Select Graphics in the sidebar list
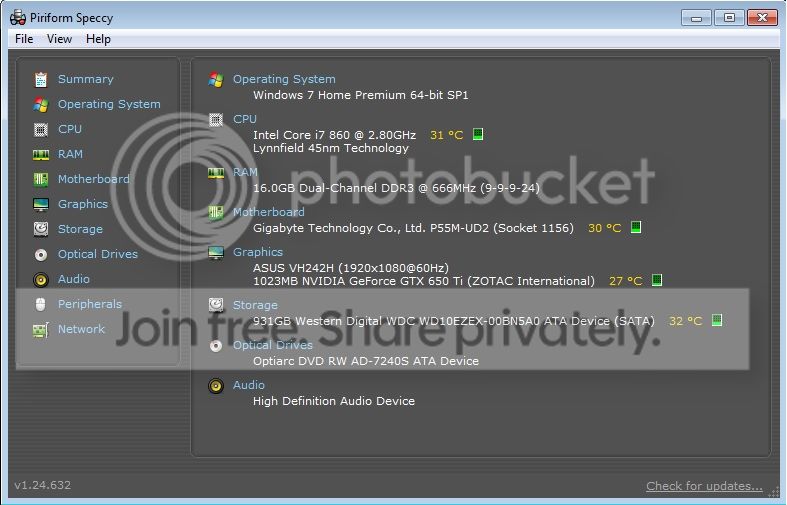Screen dimensions: 787x505 click(x=83, y=204)
